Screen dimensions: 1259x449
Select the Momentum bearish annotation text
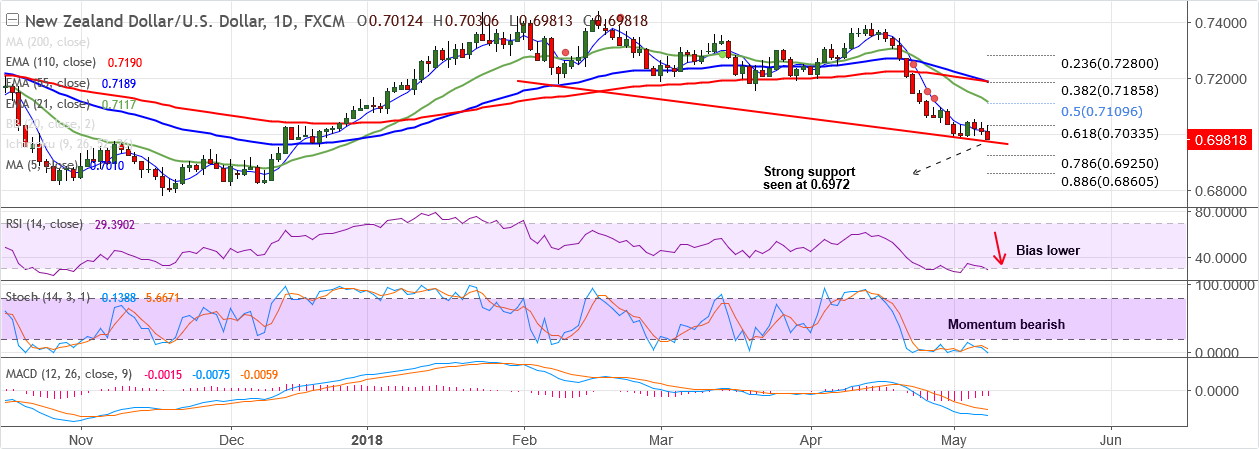[1006, 324]
